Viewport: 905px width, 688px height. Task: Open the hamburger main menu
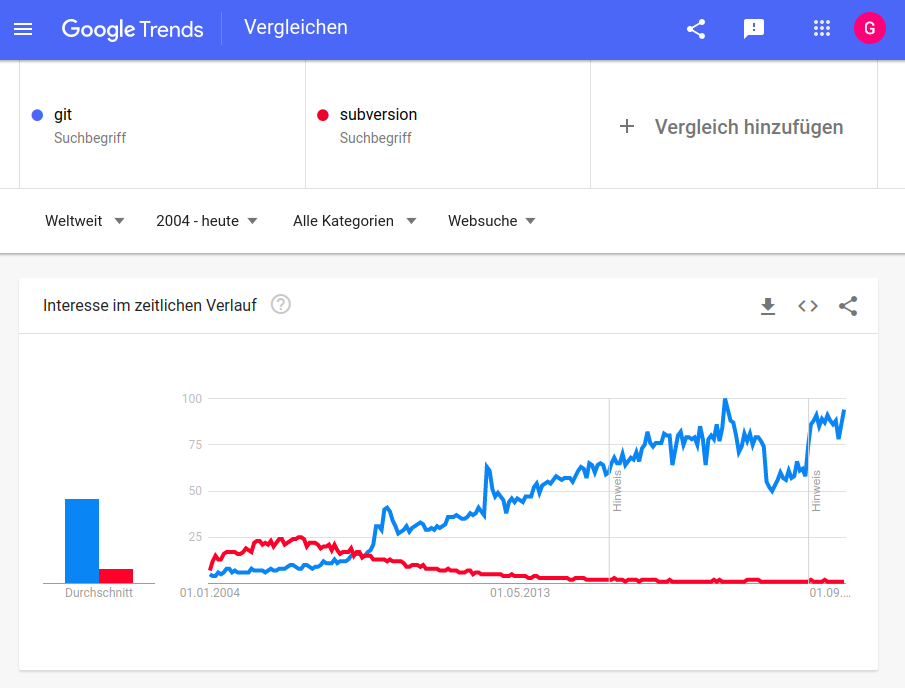[23, 29]
